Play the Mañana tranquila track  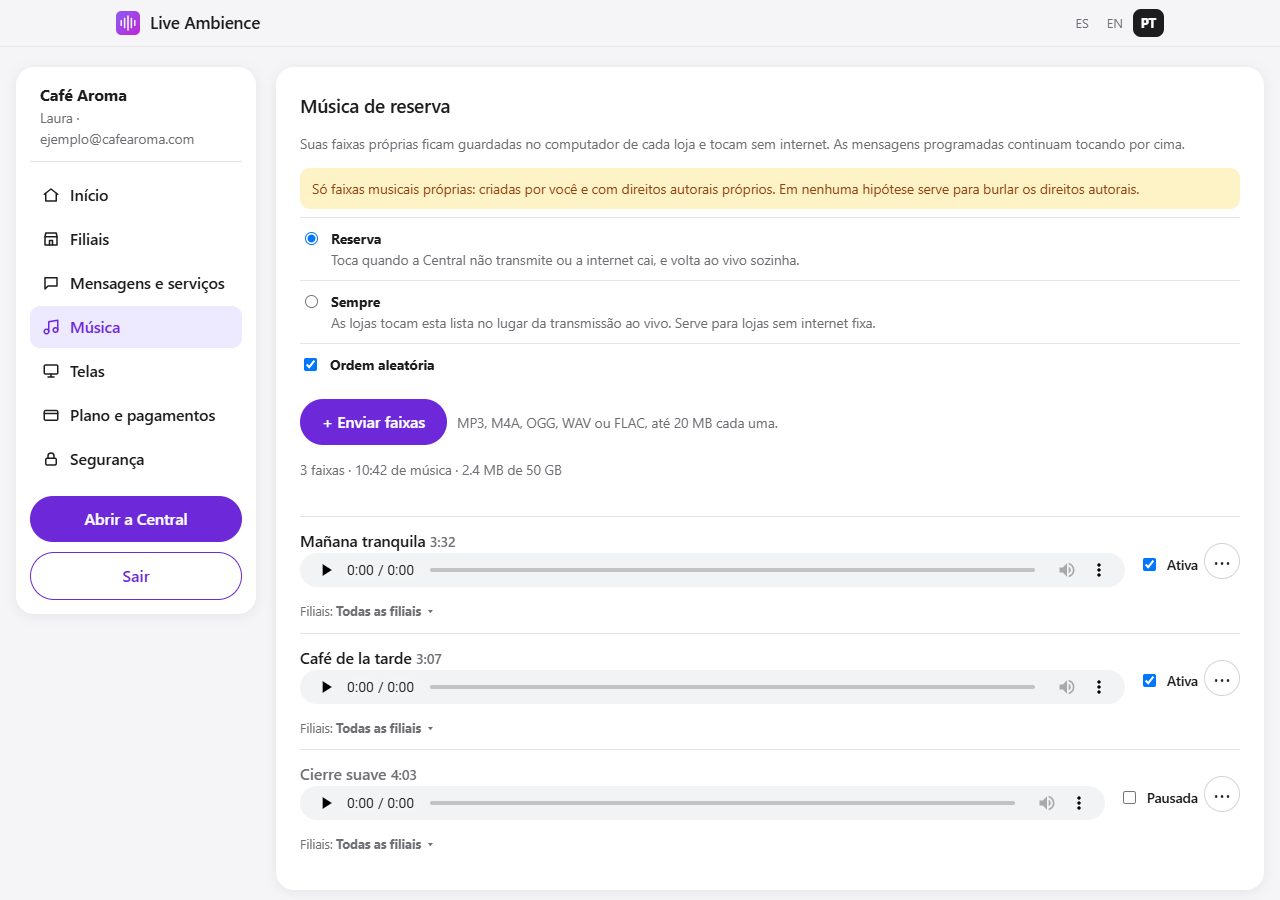pos(326,570)
